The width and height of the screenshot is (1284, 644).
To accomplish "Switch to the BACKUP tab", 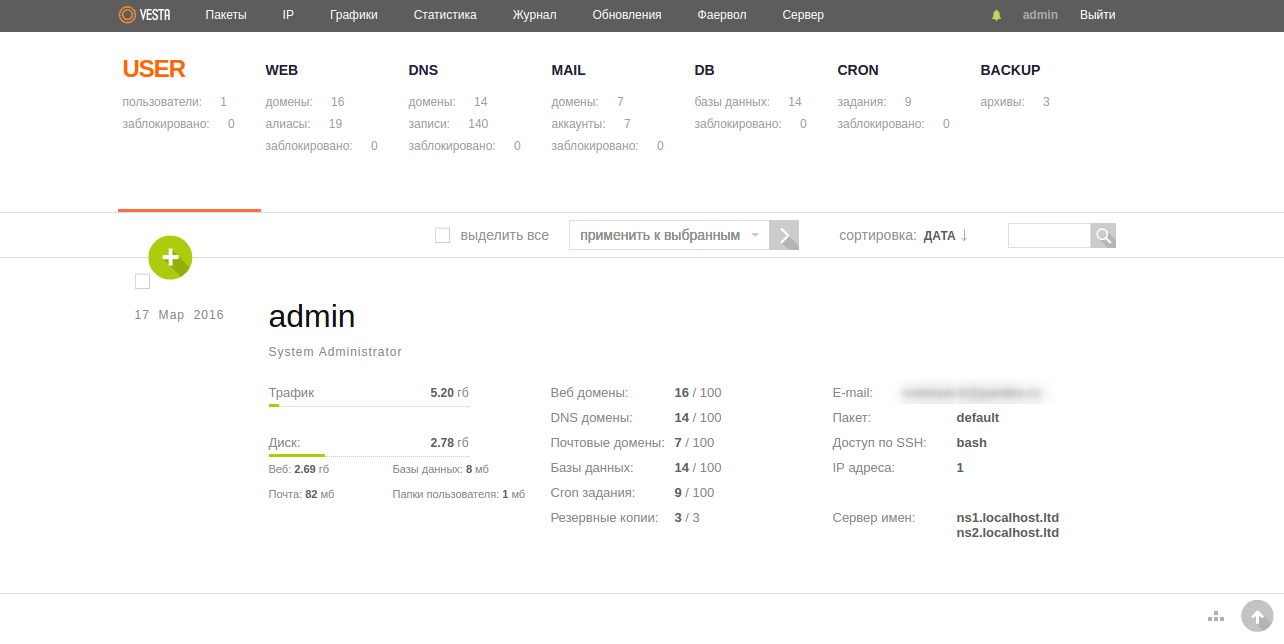I will click(1010, 70).
